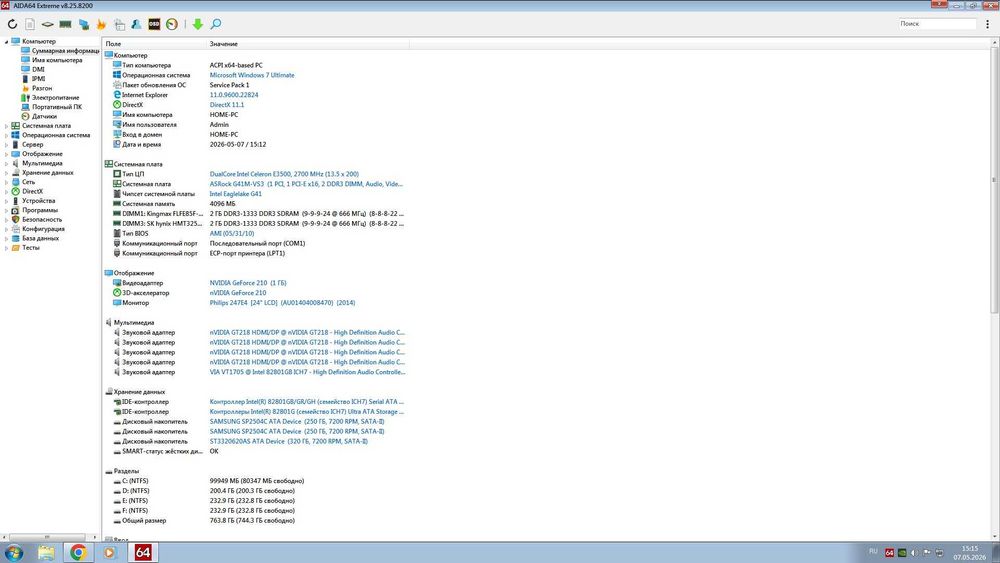Image resolution: width=1000 pixels, height=563 pixels.
Task: Open Windows Explorer folder on taskbar
Action: click(x=46, y=552)
